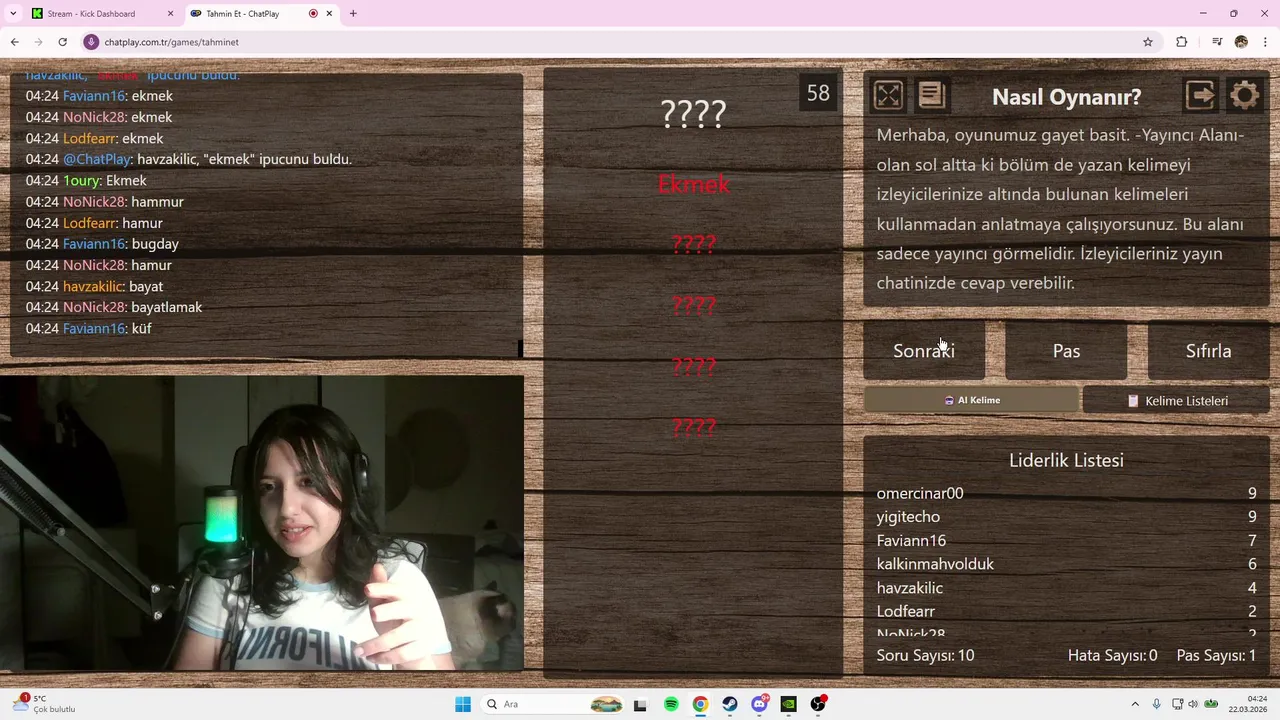Open the Chrome three-dot menu
Viewport: 1280px width, 720px height.
(x=1265, y=42)
